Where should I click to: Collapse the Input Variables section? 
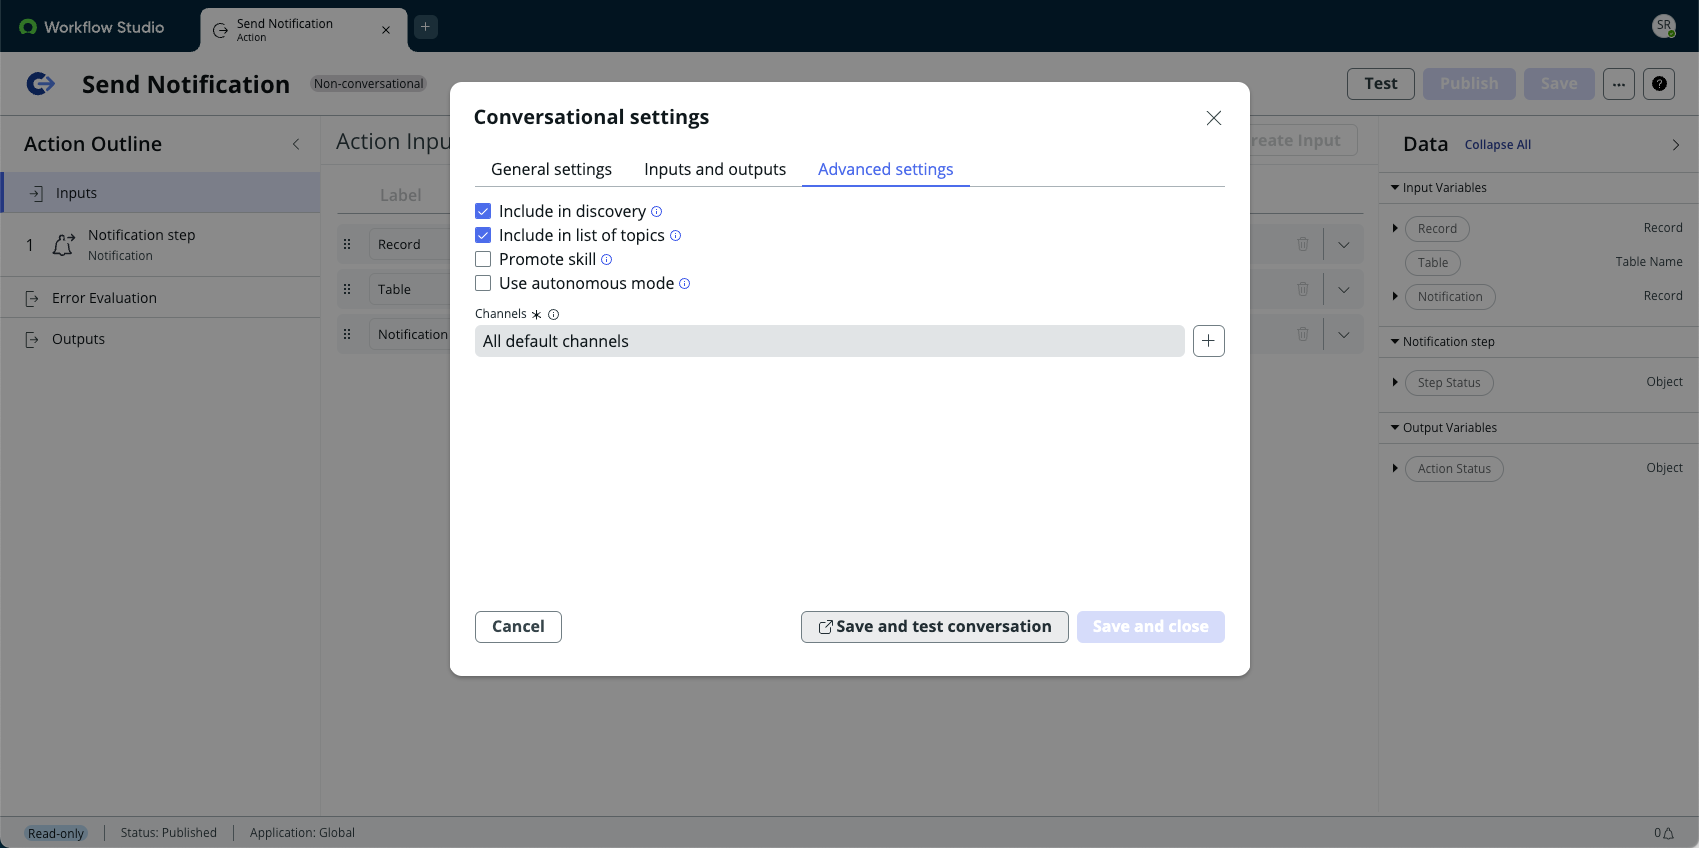[x=1395, y=188]
